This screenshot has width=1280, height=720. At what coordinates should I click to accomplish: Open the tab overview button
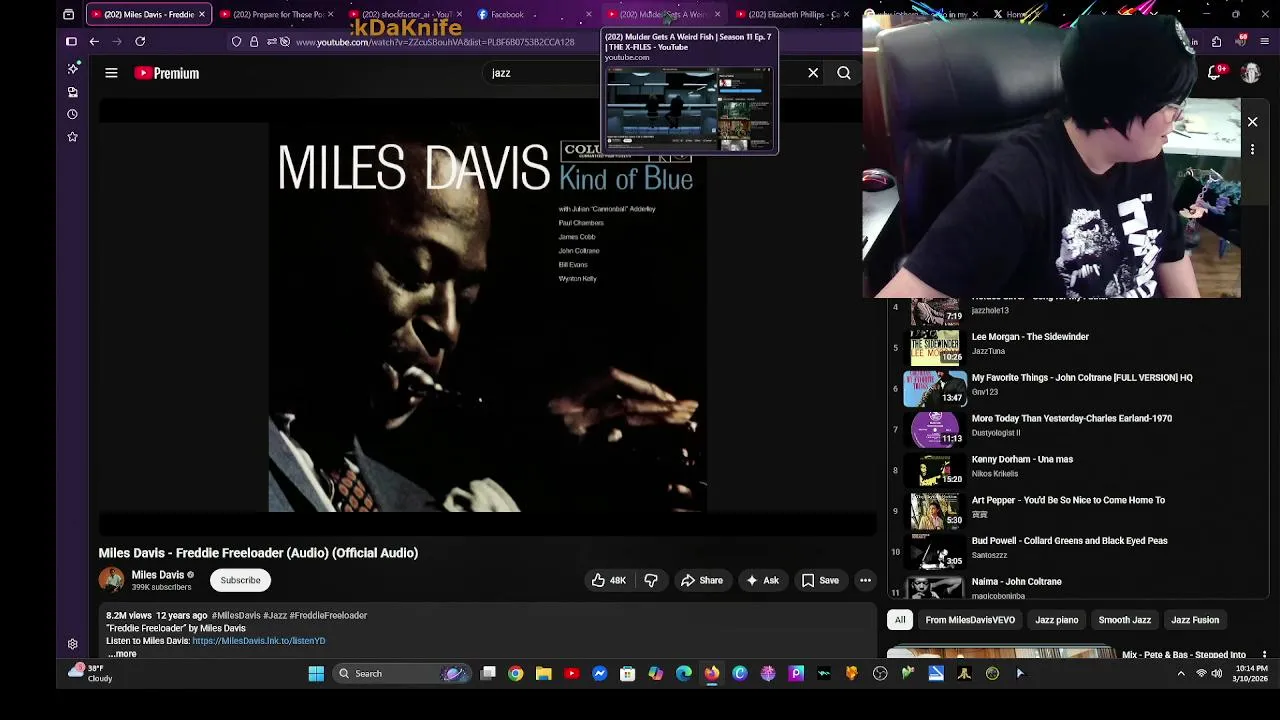[68, 14]
